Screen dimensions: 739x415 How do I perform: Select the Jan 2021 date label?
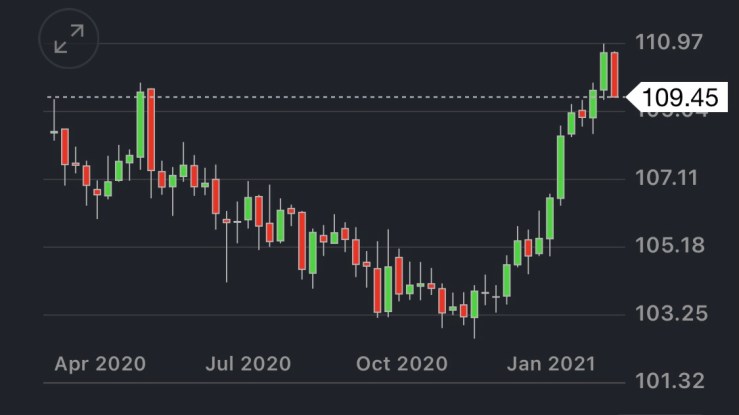[550, 363]
